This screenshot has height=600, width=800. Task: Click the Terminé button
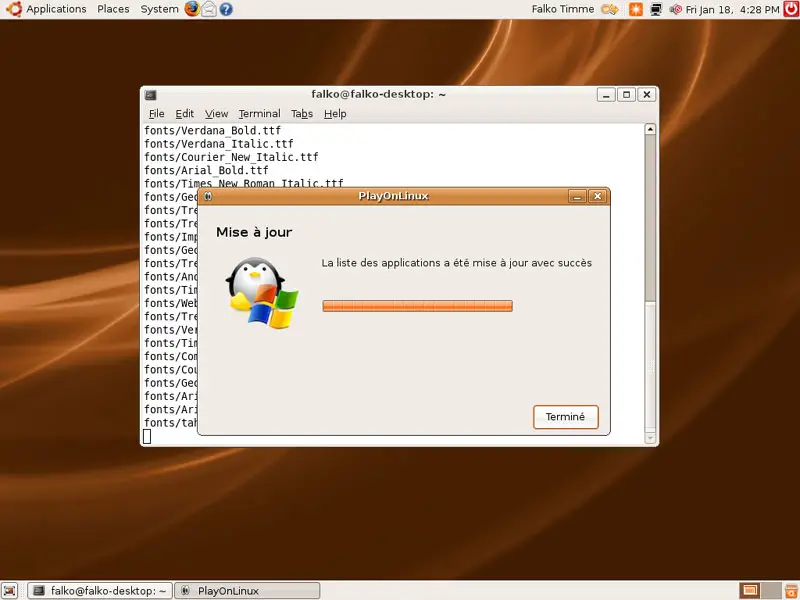tap(565, 417)
